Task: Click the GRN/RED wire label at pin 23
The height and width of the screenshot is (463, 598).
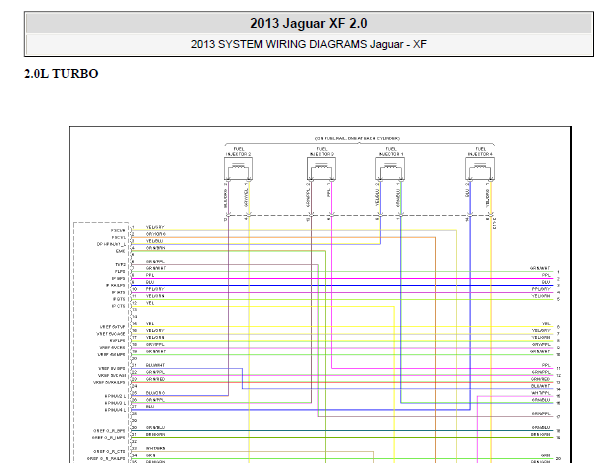Action: 155,379
